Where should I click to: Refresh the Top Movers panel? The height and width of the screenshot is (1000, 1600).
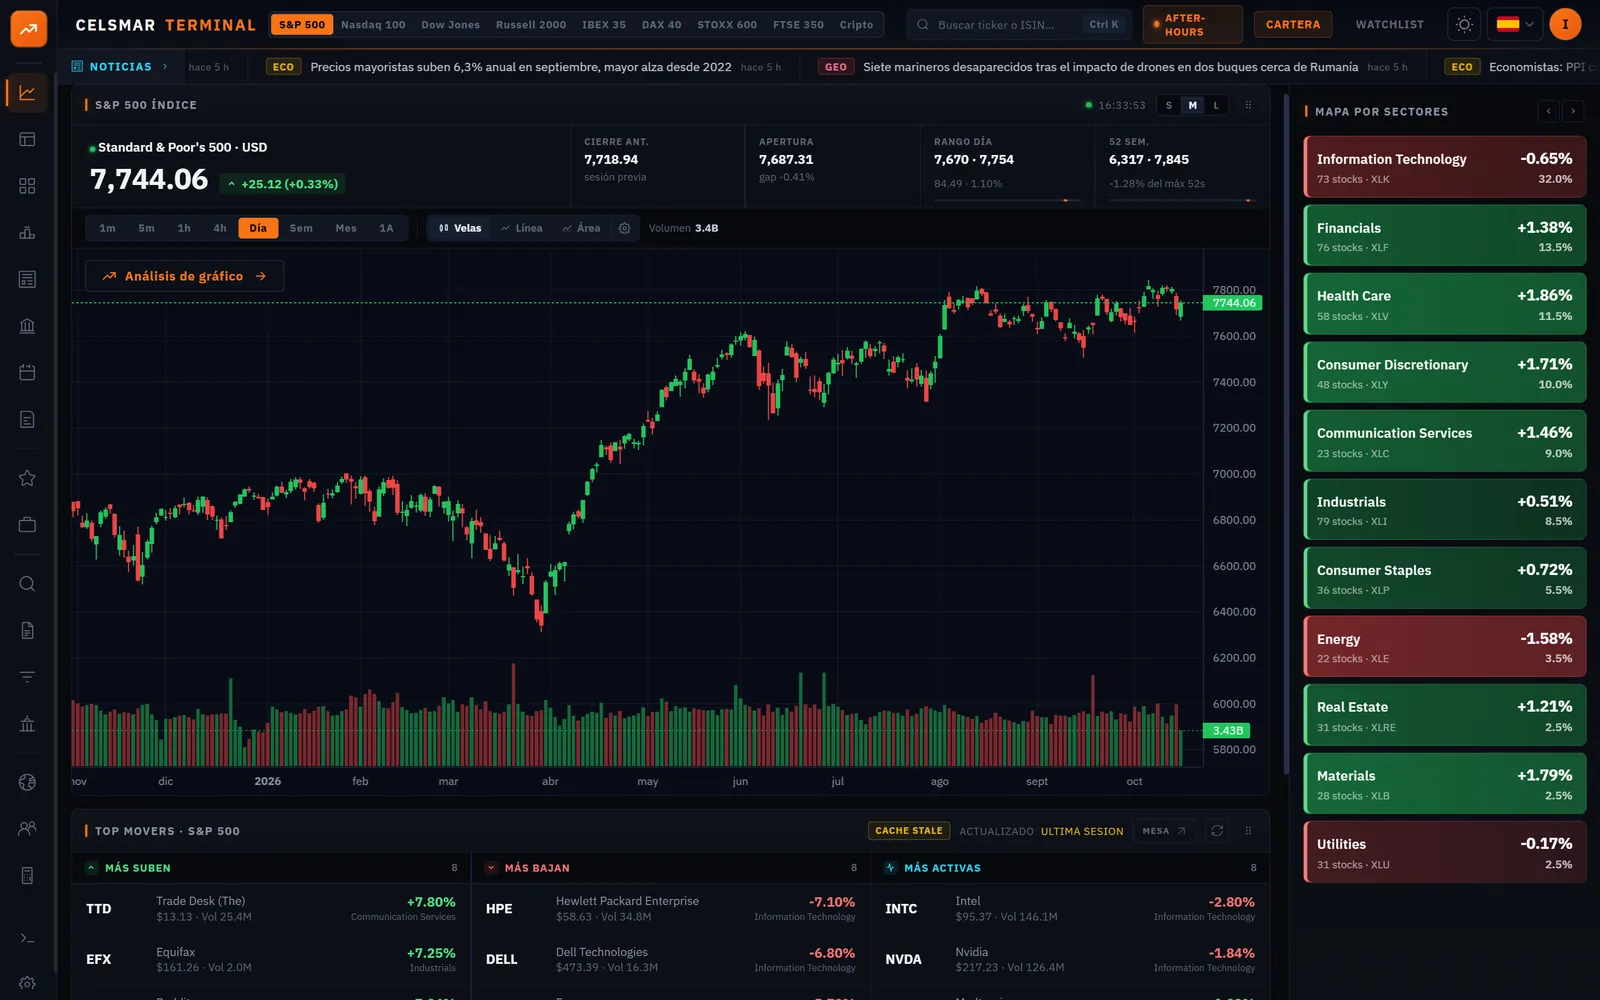click(1217, 831)
